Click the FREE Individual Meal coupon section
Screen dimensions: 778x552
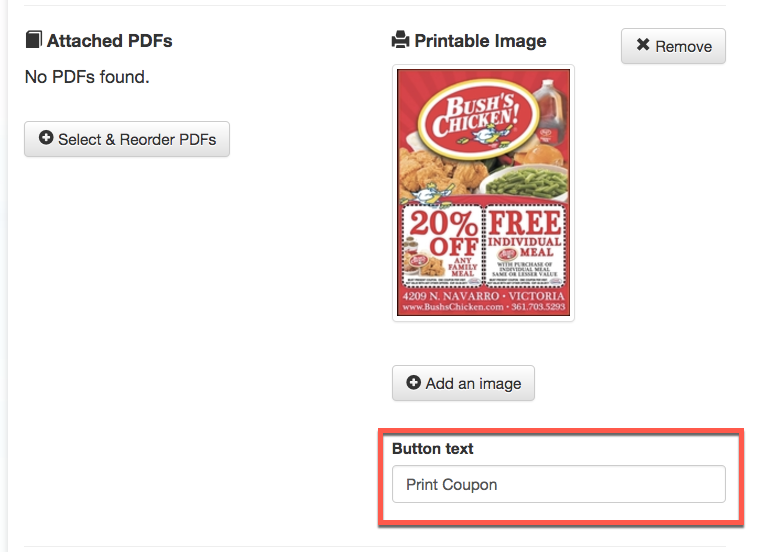click(524, 245)
